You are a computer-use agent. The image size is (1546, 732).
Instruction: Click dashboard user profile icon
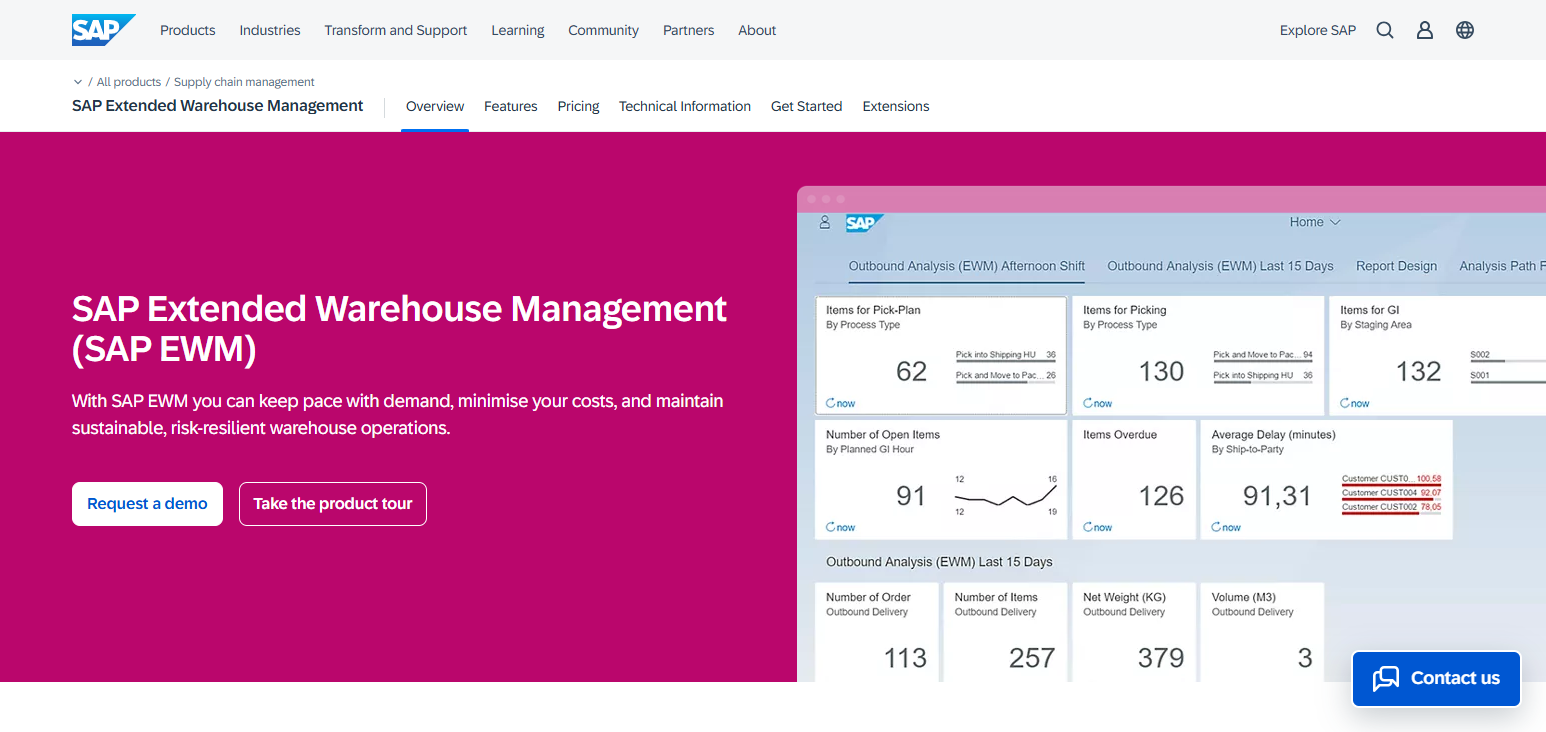pos(825,222)
